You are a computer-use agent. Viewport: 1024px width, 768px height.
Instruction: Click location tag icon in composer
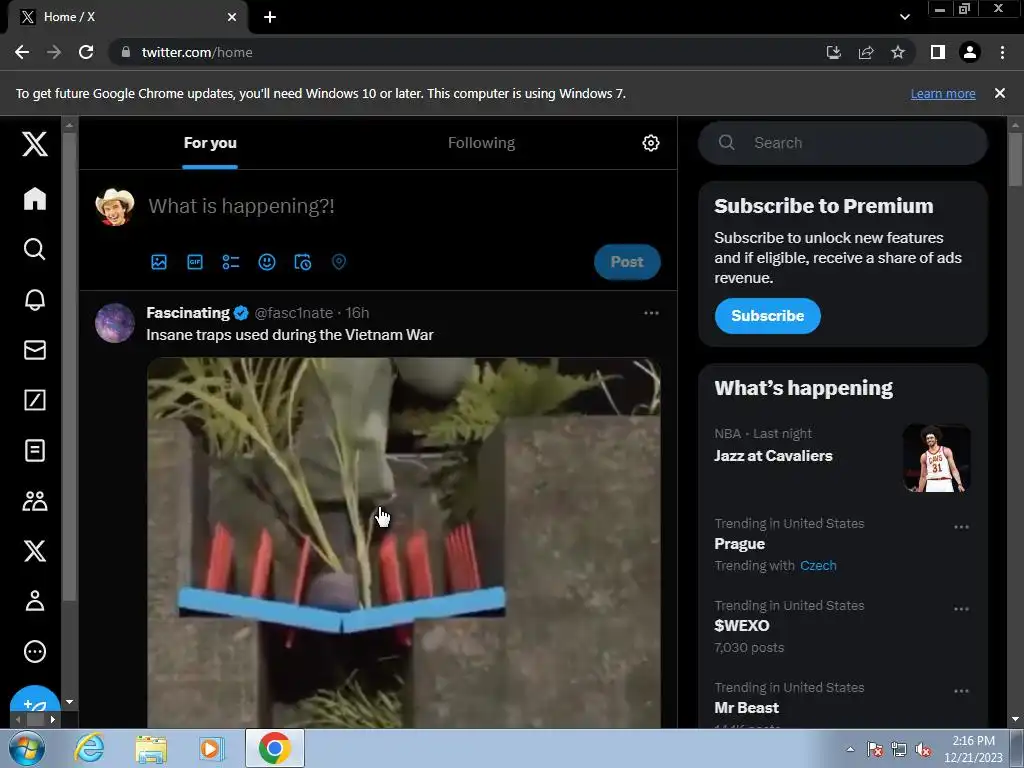[338, 262]
